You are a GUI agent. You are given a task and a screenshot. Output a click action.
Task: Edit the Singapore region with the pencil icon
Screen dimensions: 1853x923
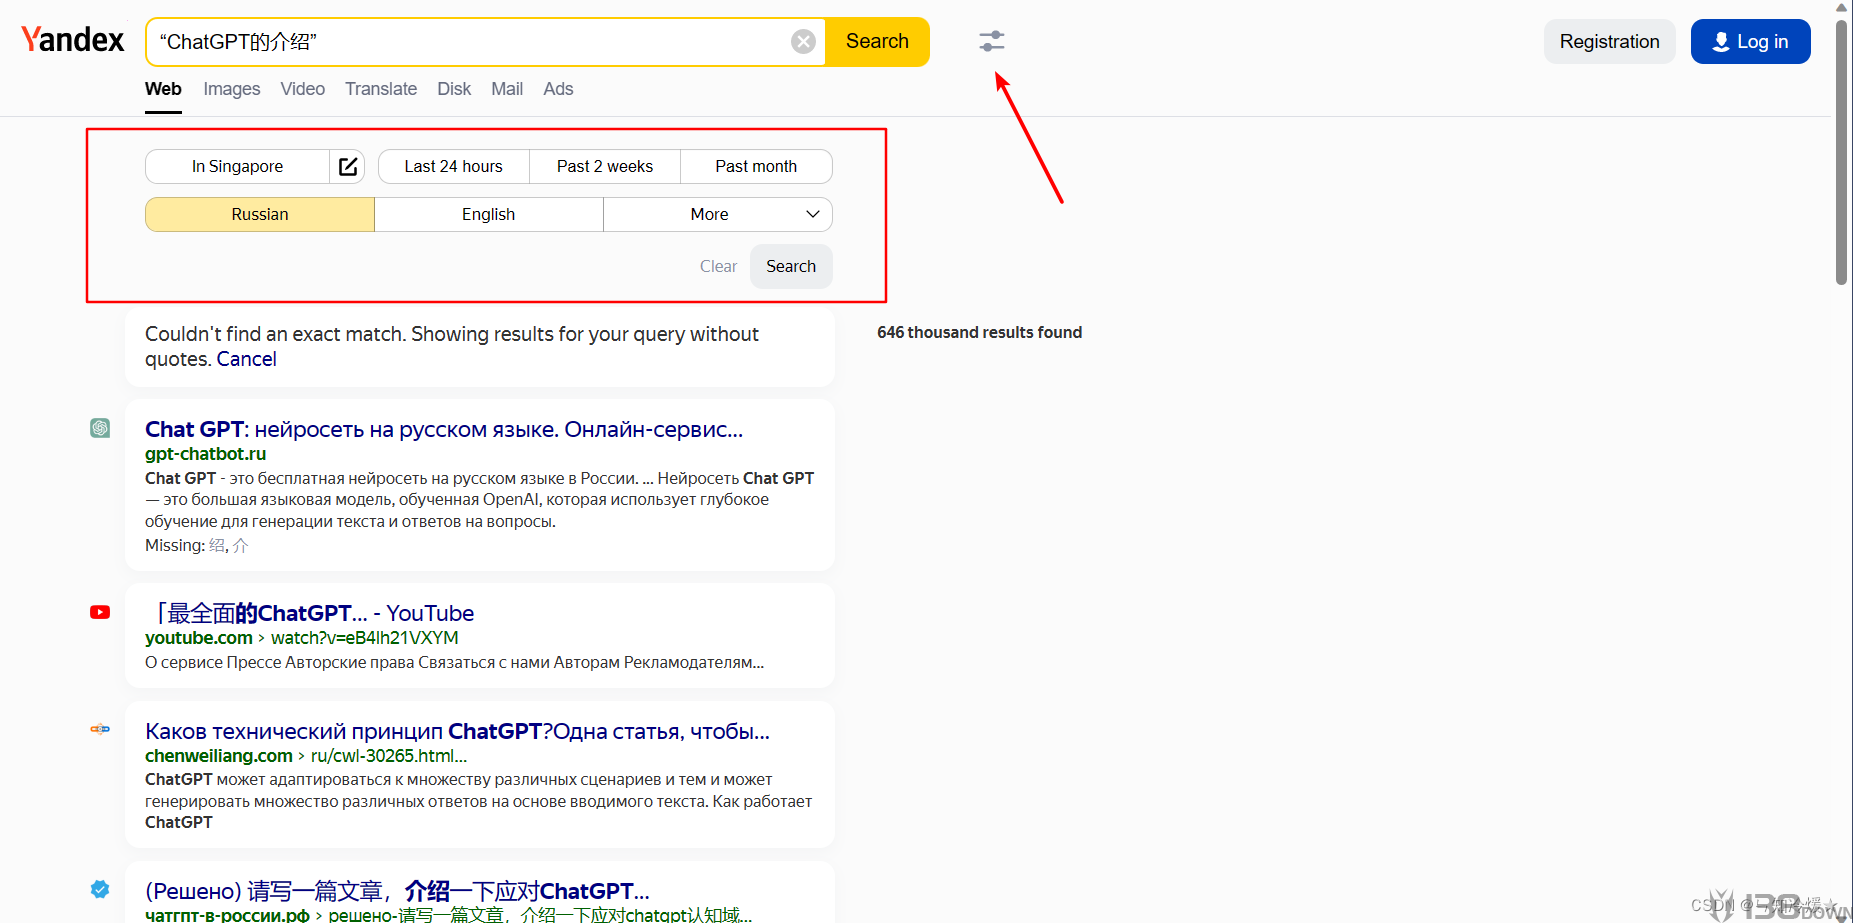[348, 166]
